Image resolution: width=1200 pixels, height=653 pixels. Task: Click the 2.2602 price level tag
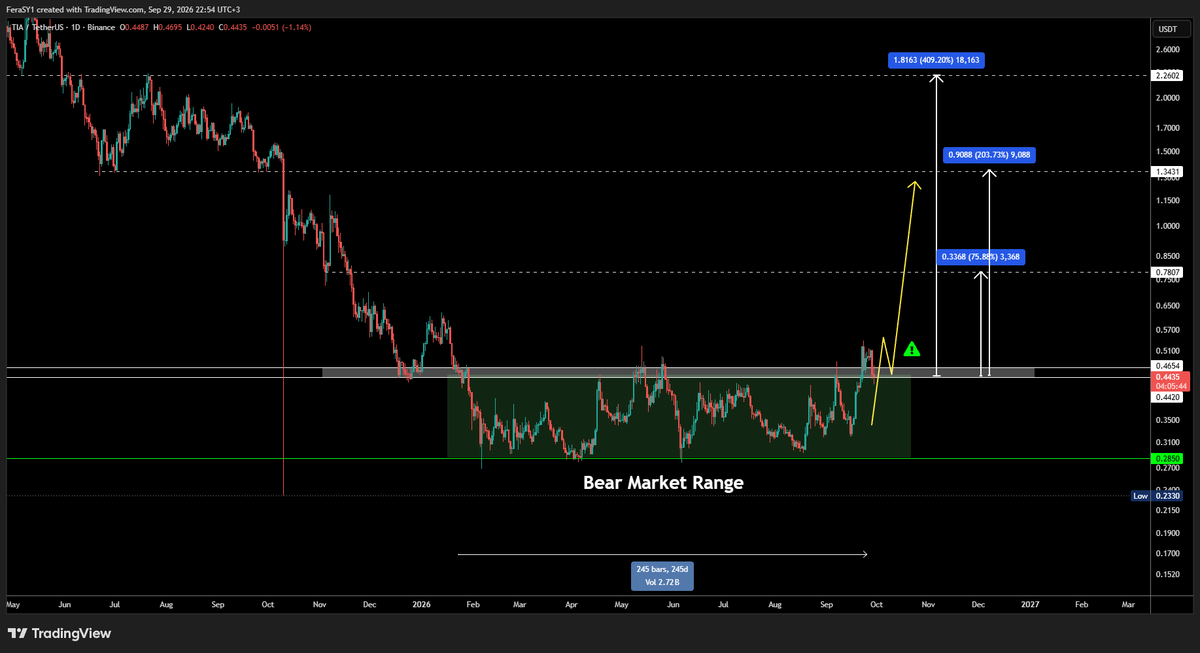point(1167,75)
